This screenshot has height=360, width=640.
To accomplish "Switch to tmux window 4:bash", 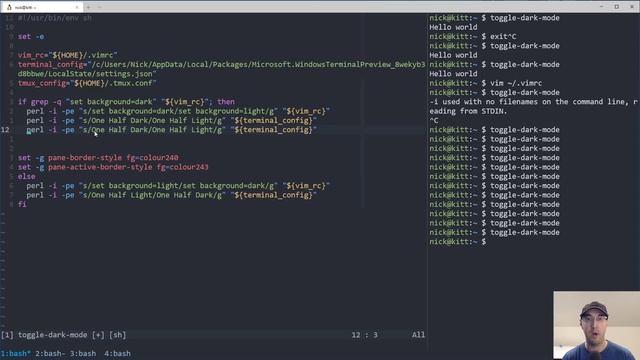I will pyautogui.click(x=118, y=353).
